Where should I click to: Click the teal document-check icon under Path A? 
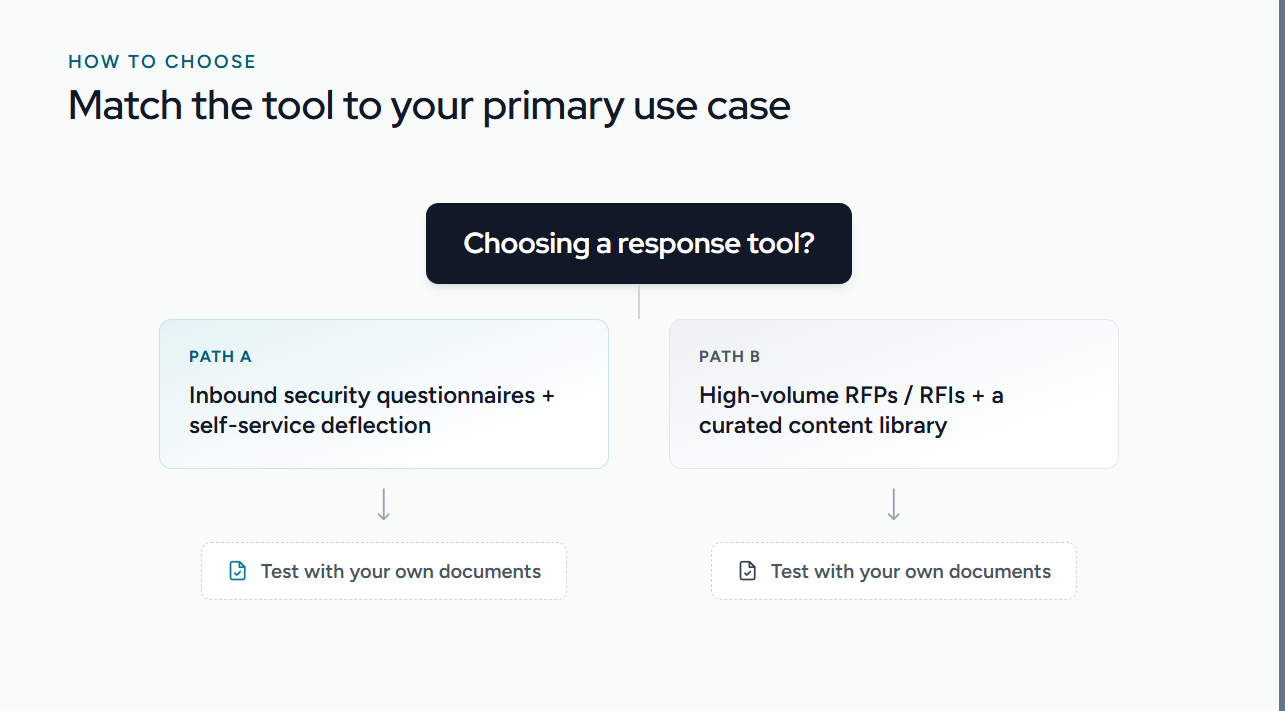[237, 571]
